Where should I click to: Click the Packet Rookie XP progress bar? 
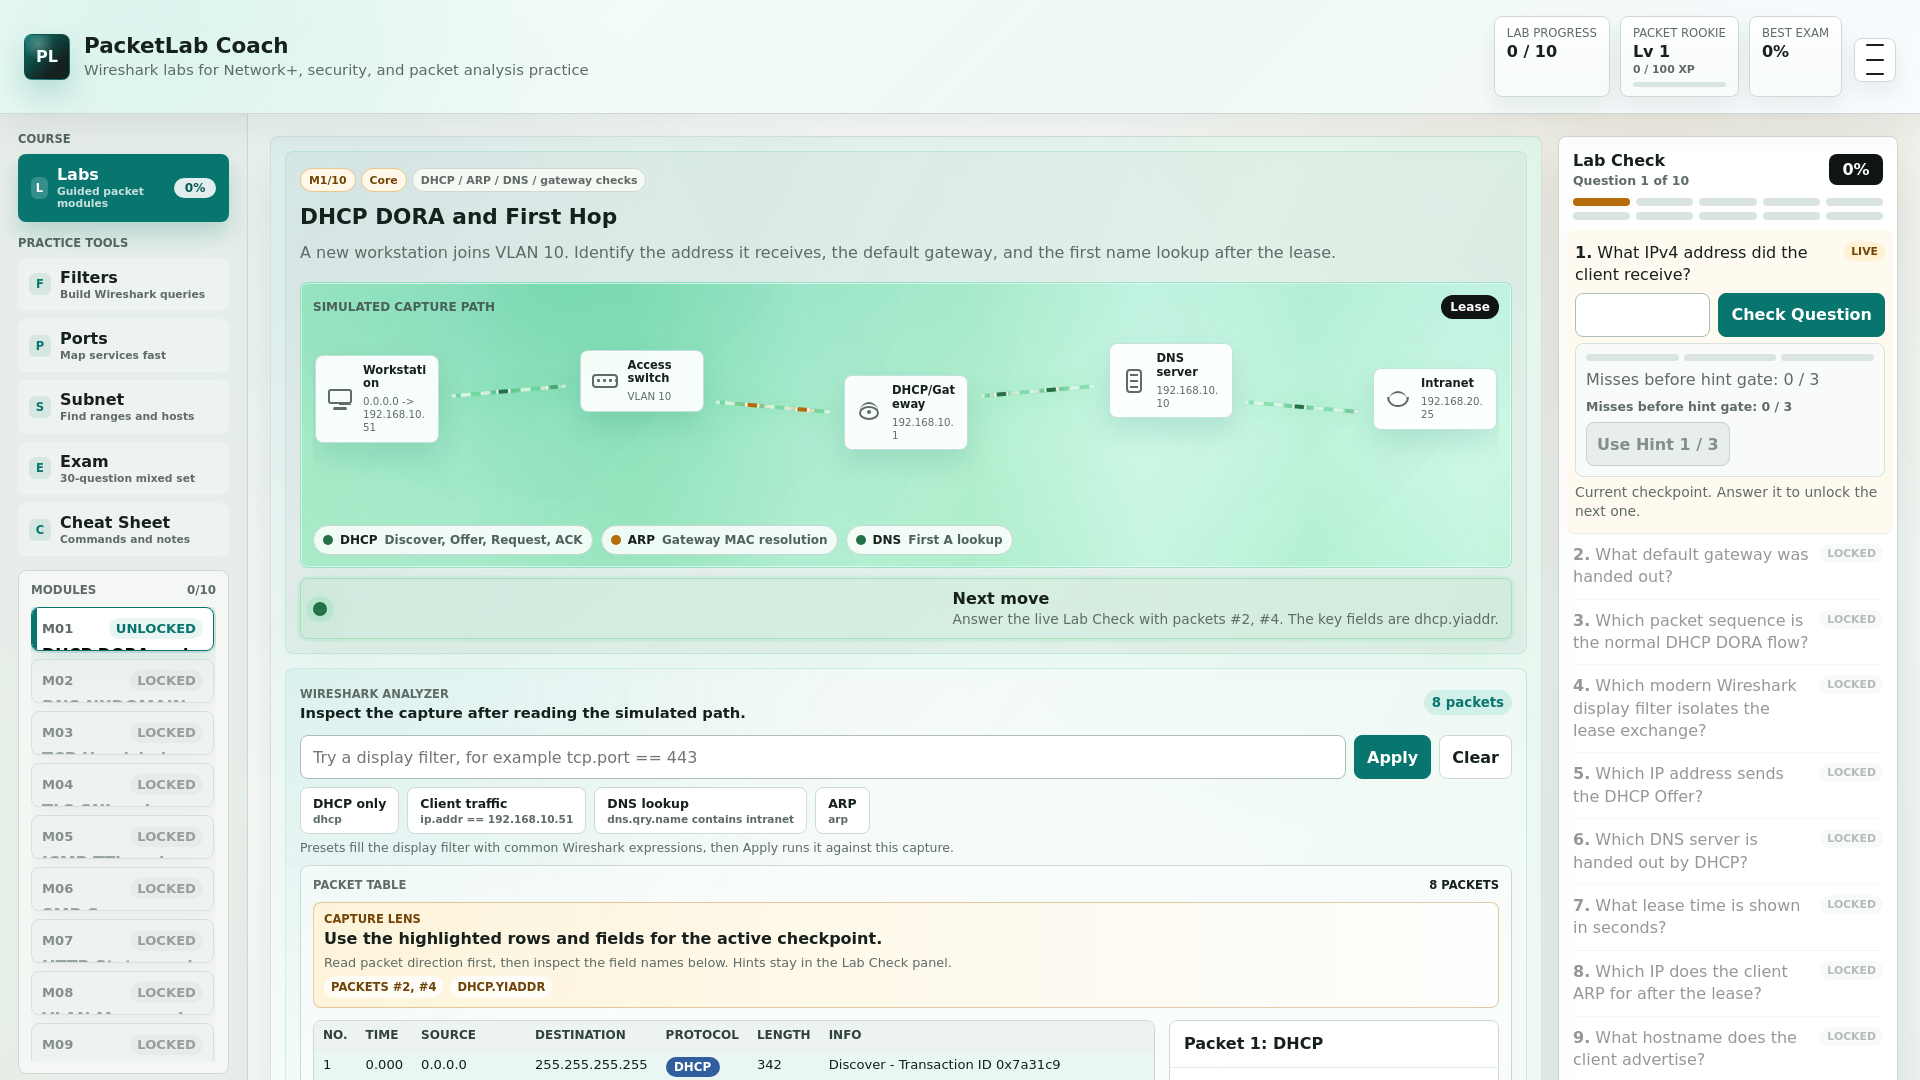coord(1679,84)
